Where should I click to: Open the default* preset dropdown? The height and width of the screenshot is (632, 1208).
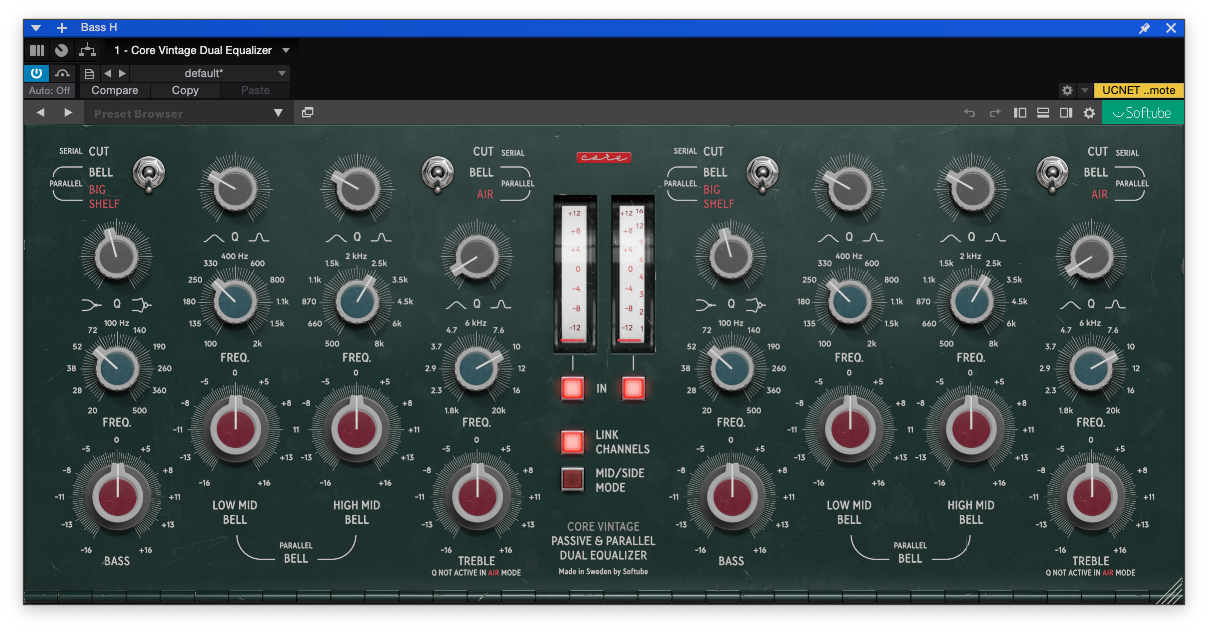point(210,73)
